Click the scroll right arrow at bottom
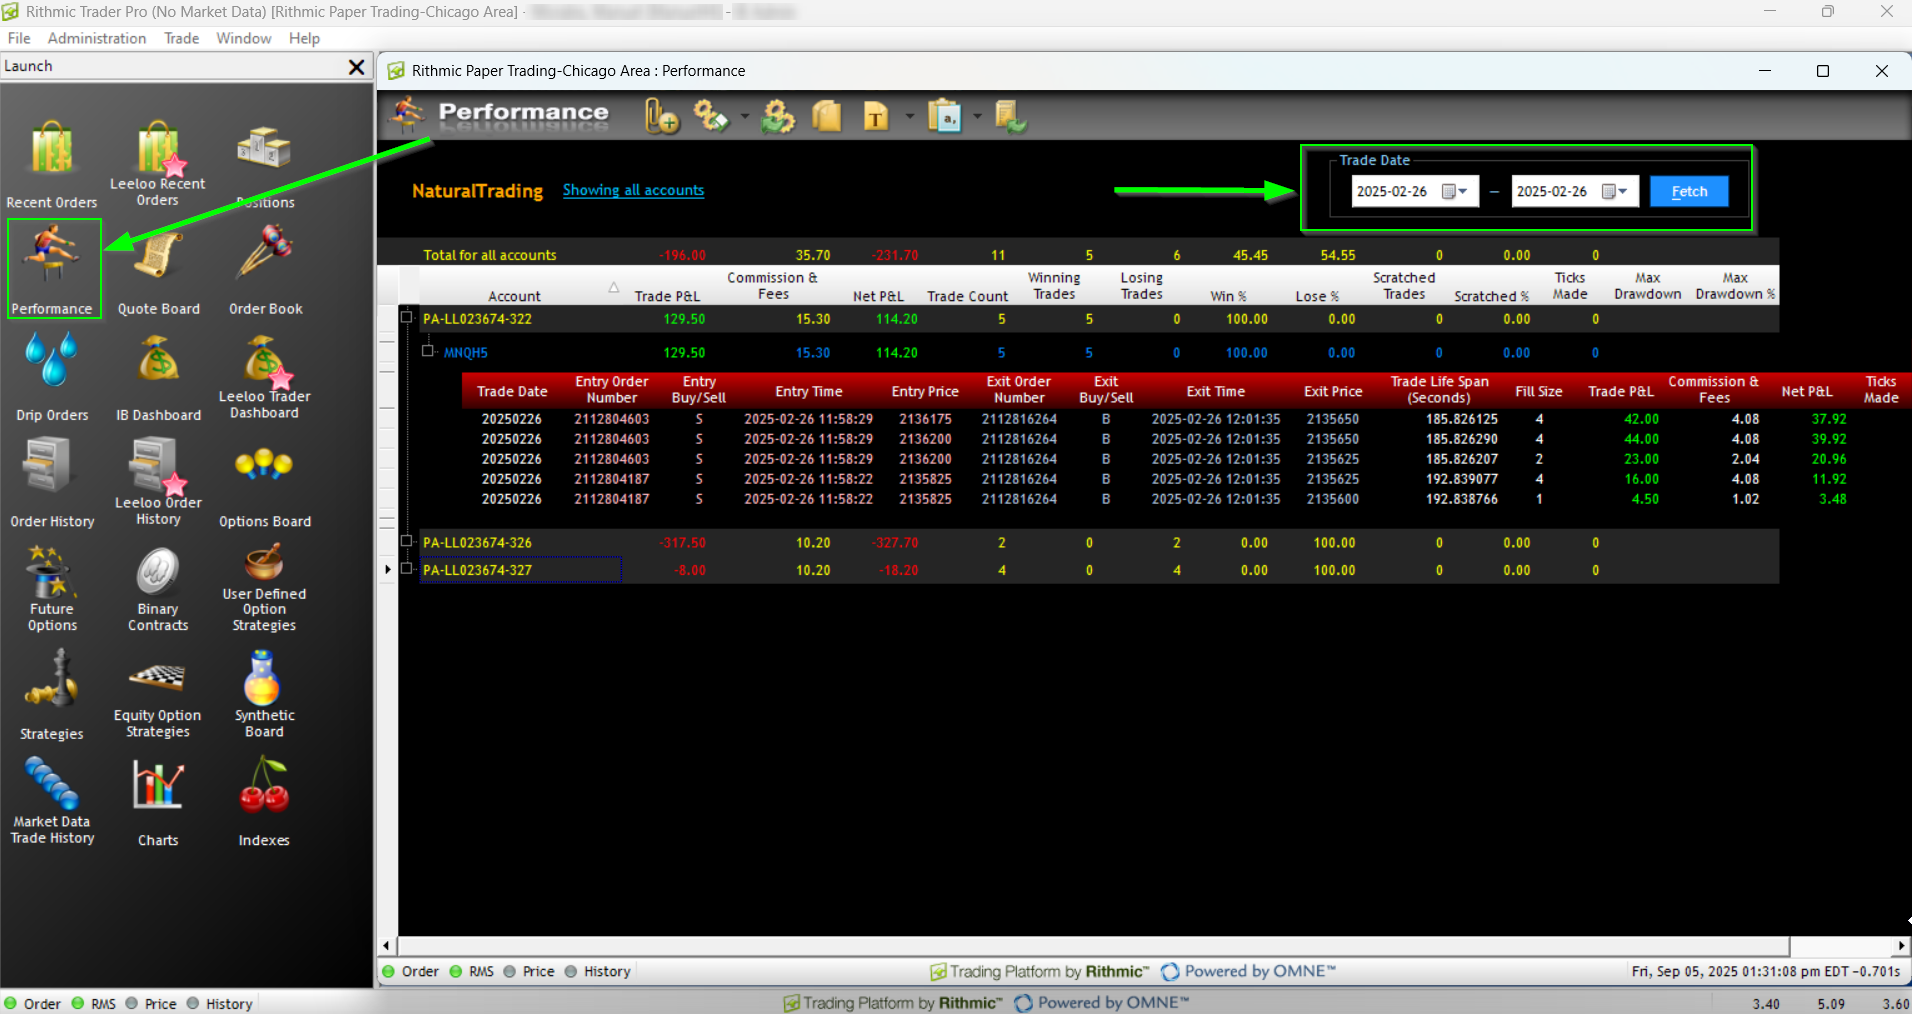1912x1014 pixels. [x=1902, y=945]
